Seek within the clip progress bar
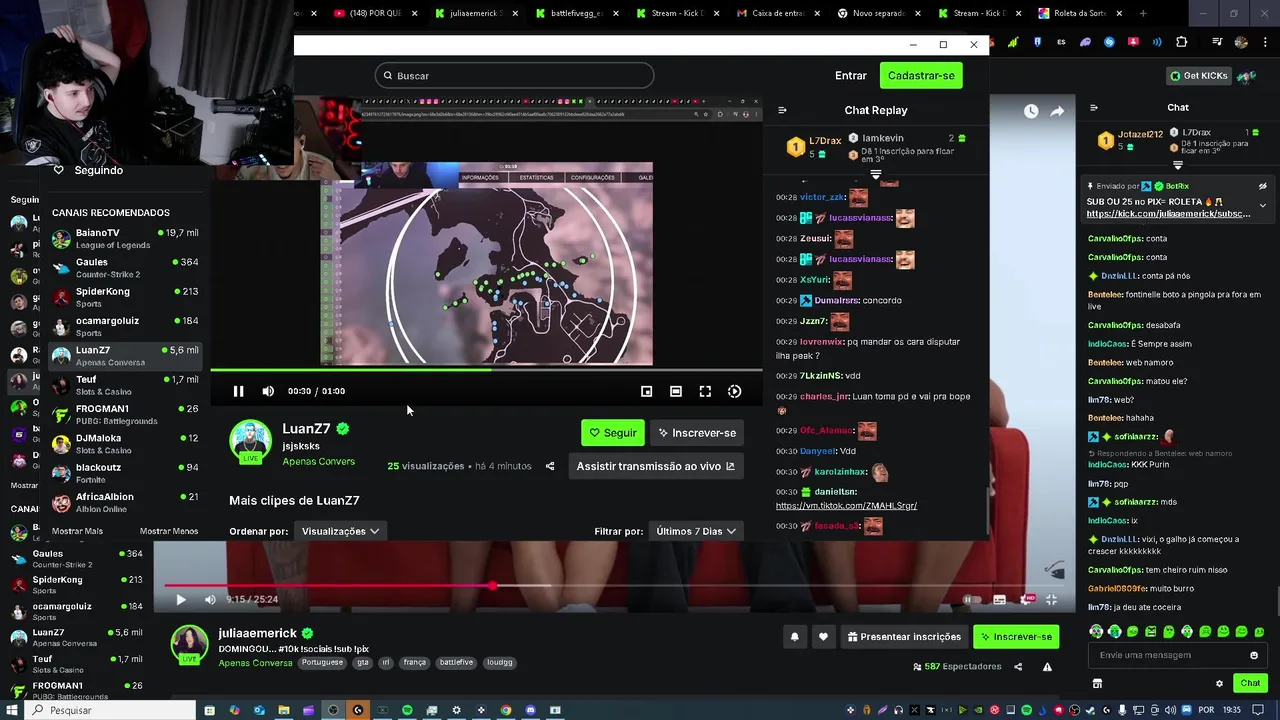The width and height of the screenshot is (1280, 720). 486,370
